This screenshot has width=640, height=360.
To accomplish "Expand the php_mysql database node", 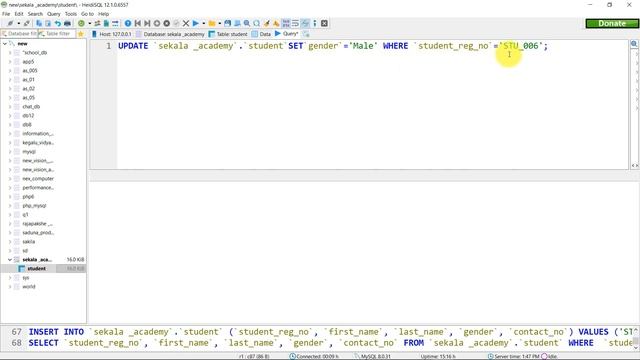I will [x=10, y=206].
